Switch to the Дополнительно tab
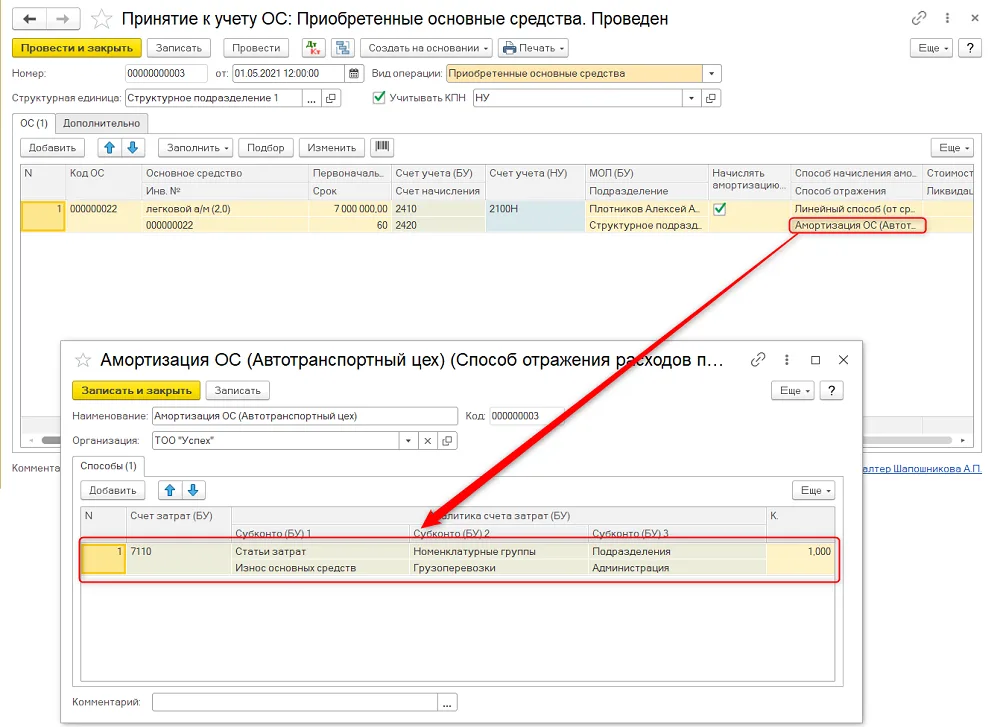This screenshot has height=727, width=1000. (x=101, y=123)
